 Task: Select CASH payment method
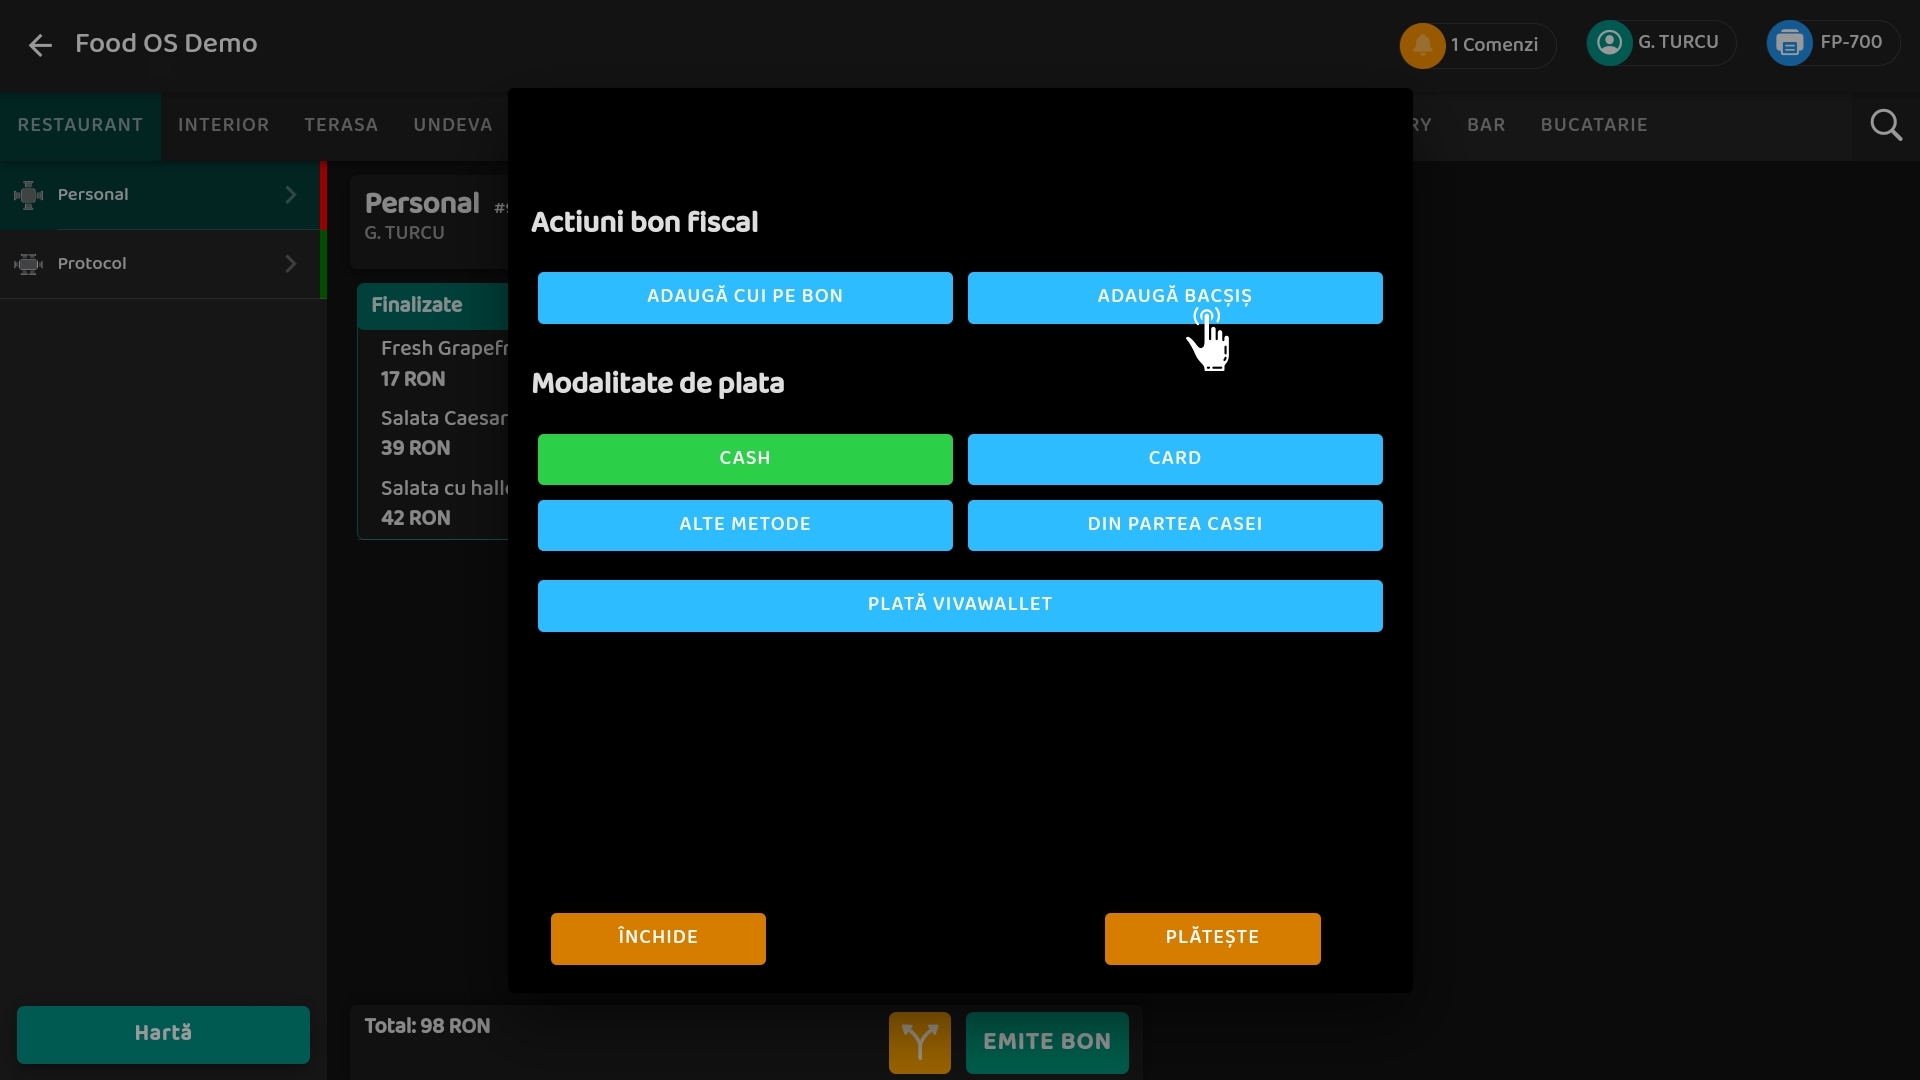point(745,459)
